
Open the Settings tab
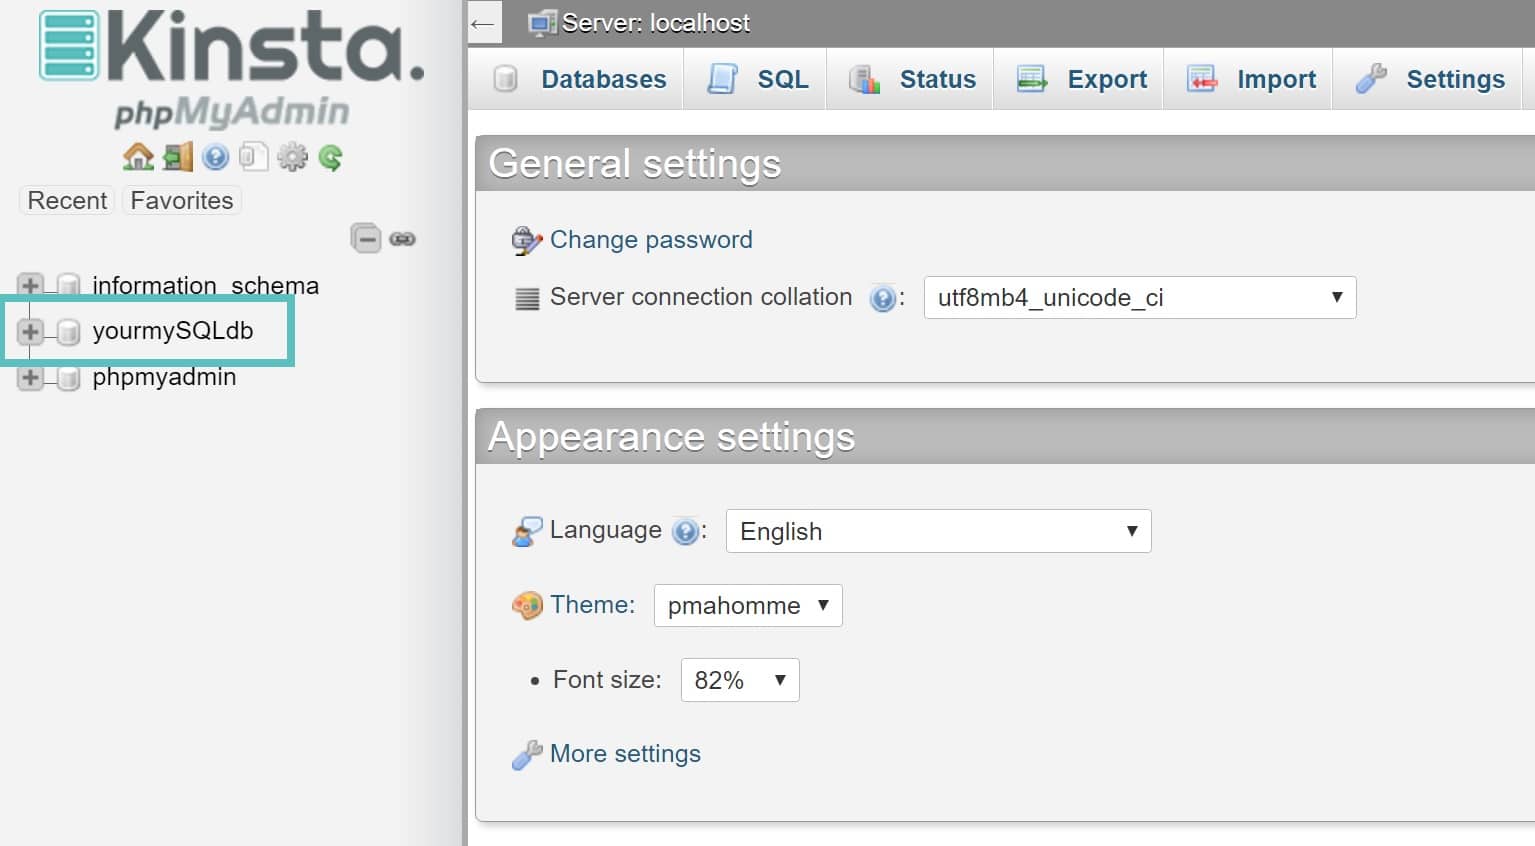(1428, 79)
